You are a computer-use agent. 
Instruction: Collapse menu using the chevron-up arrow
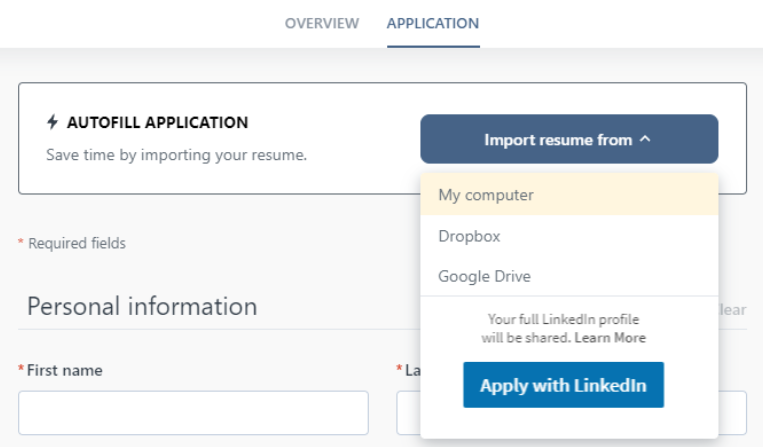(x=645, y=139)
